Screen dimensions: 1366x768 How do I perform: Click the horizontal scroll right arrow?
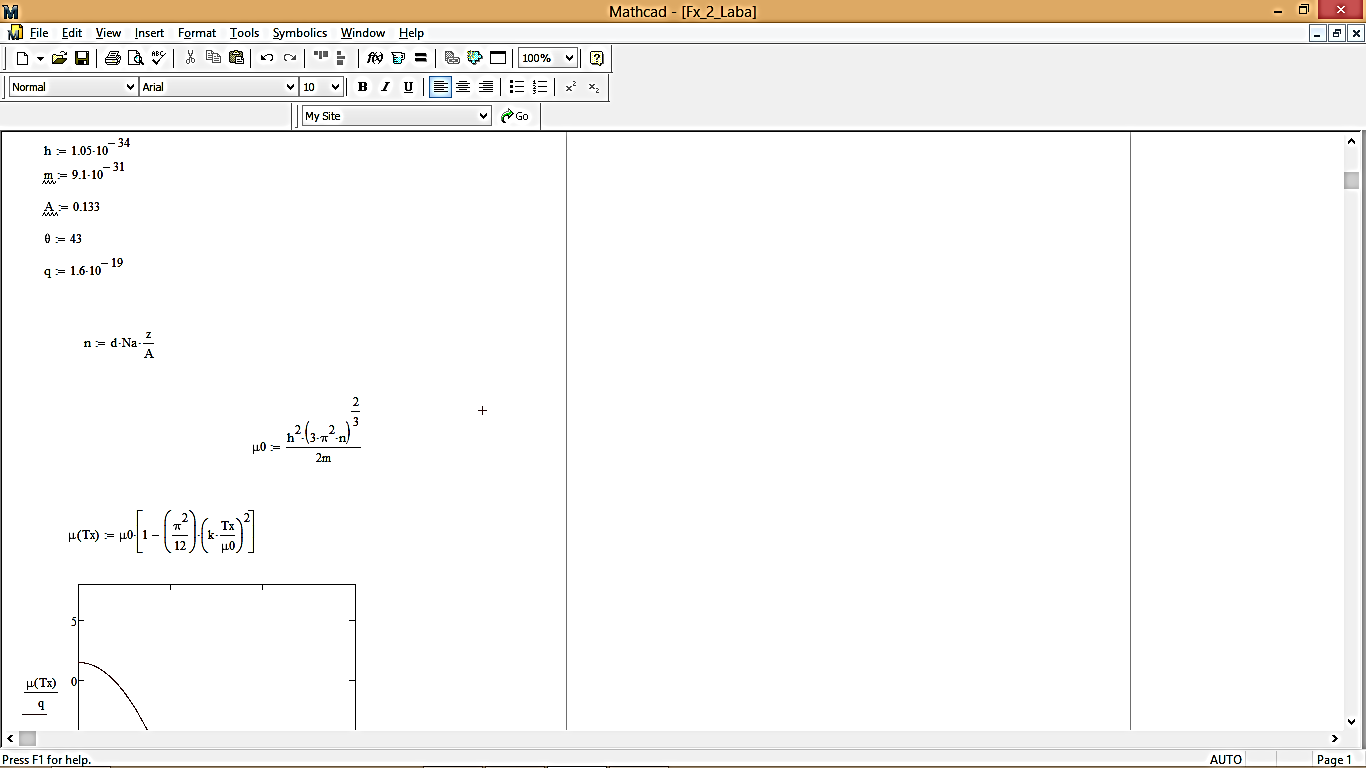pos(1335,738)
